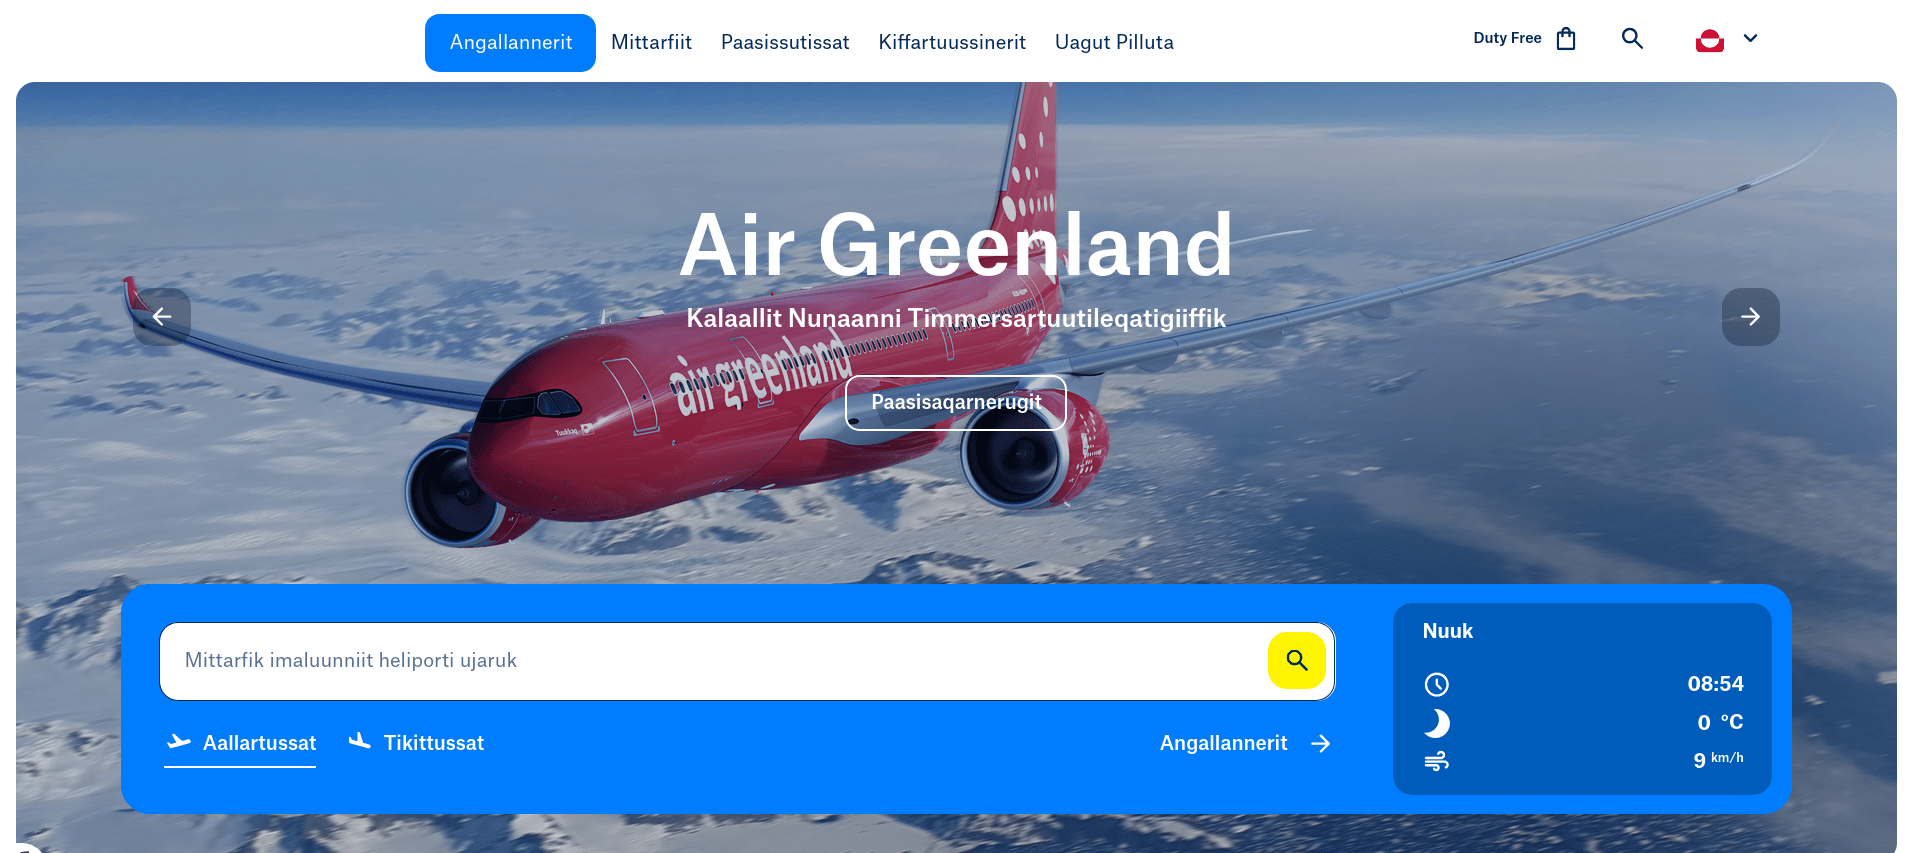Screen dimensions: 1906x853
Task: Switch to the Tikittussat arrivals tab
Action: tap(416, 743)
